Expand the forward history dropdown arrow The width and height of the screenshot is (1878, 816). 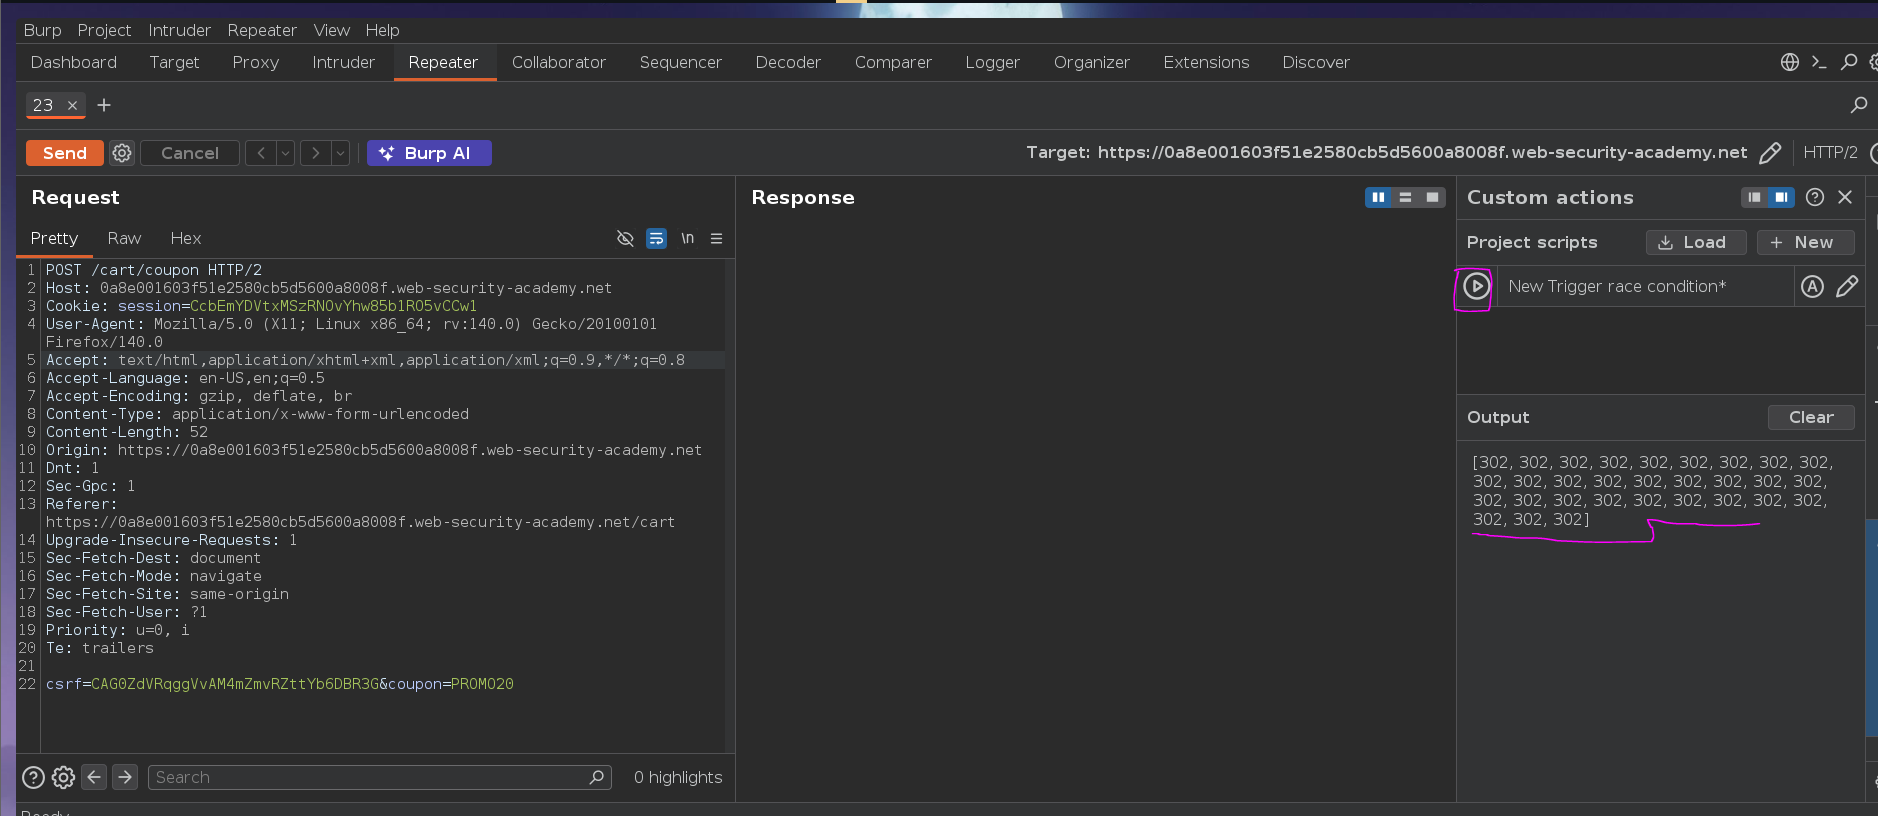pyautogui.click(x=341, y=153)
